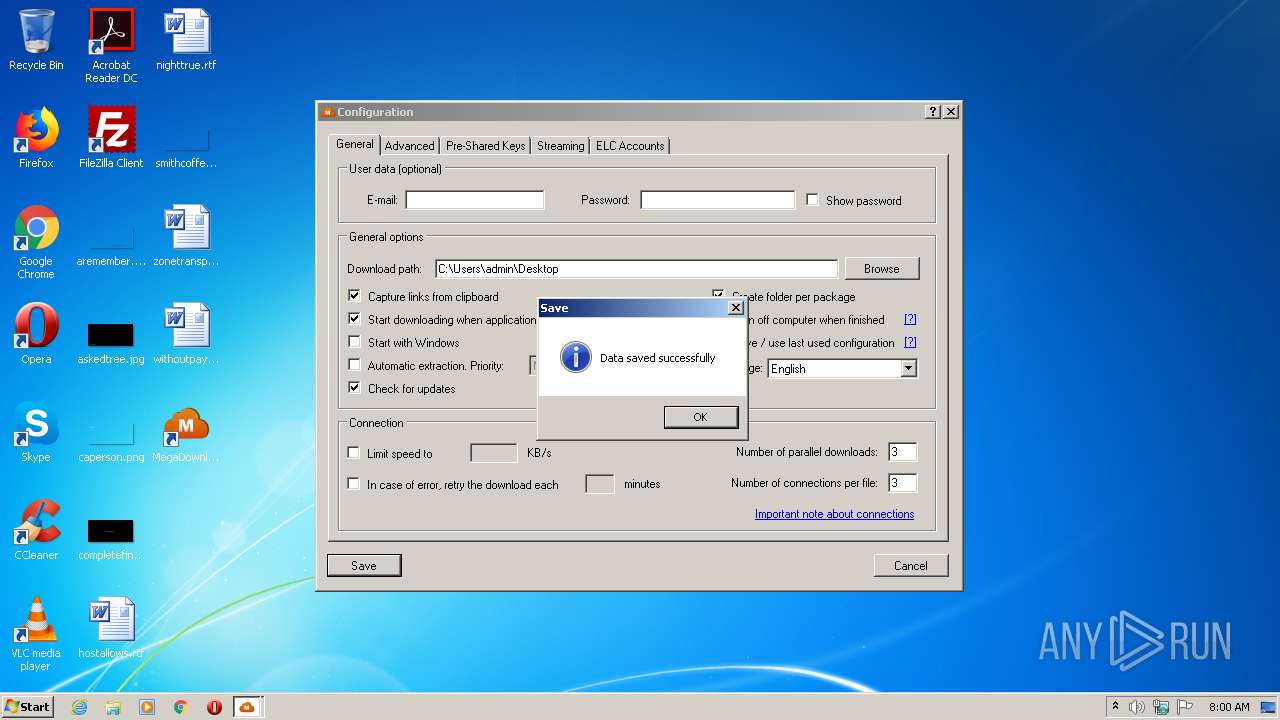Toggle Start downloading when application starts
The image size is (1280, 720).
point(354,319)
